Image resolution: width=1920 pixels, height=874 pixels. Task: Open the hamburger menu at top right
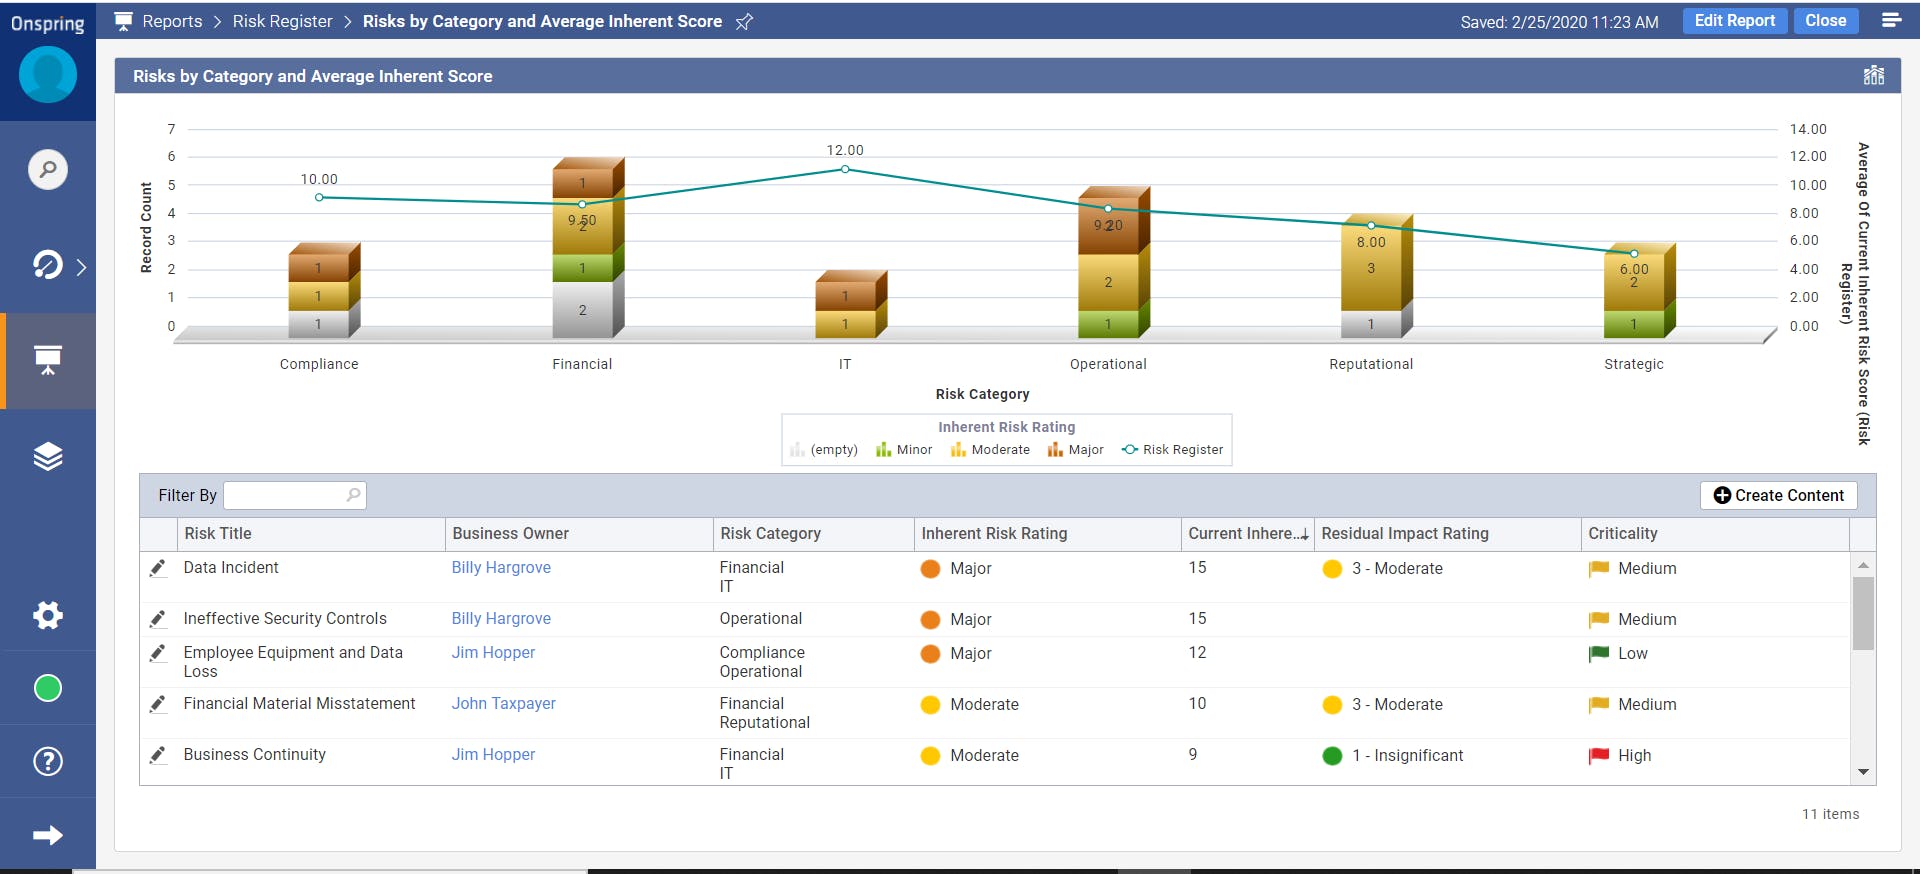coord(1892,20)
